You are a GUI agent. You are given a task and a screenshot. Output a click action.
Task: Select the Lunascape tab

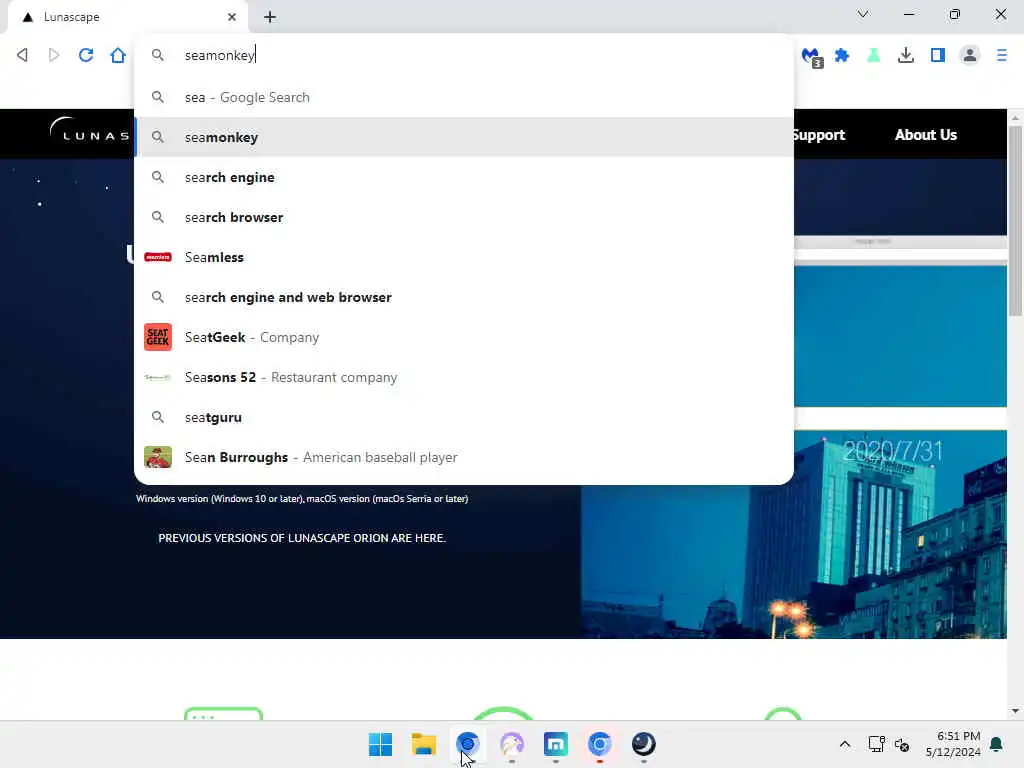coord(128,17)
